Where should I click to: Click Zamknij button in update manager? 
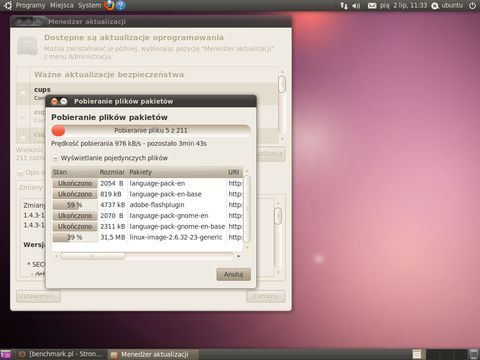click(266, 296)
